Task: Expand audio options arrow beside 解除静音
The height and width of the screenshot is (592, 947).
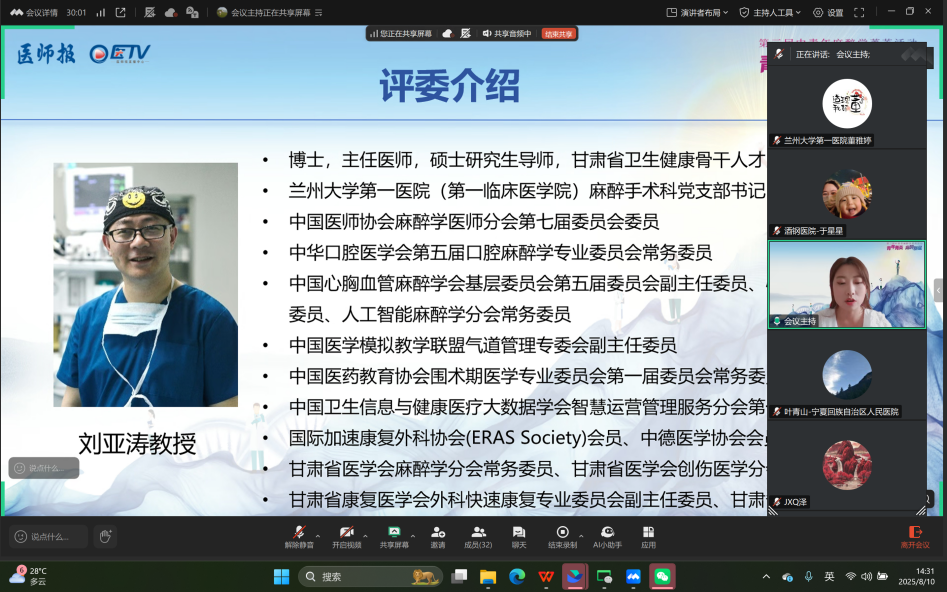Action: (318, 536)
